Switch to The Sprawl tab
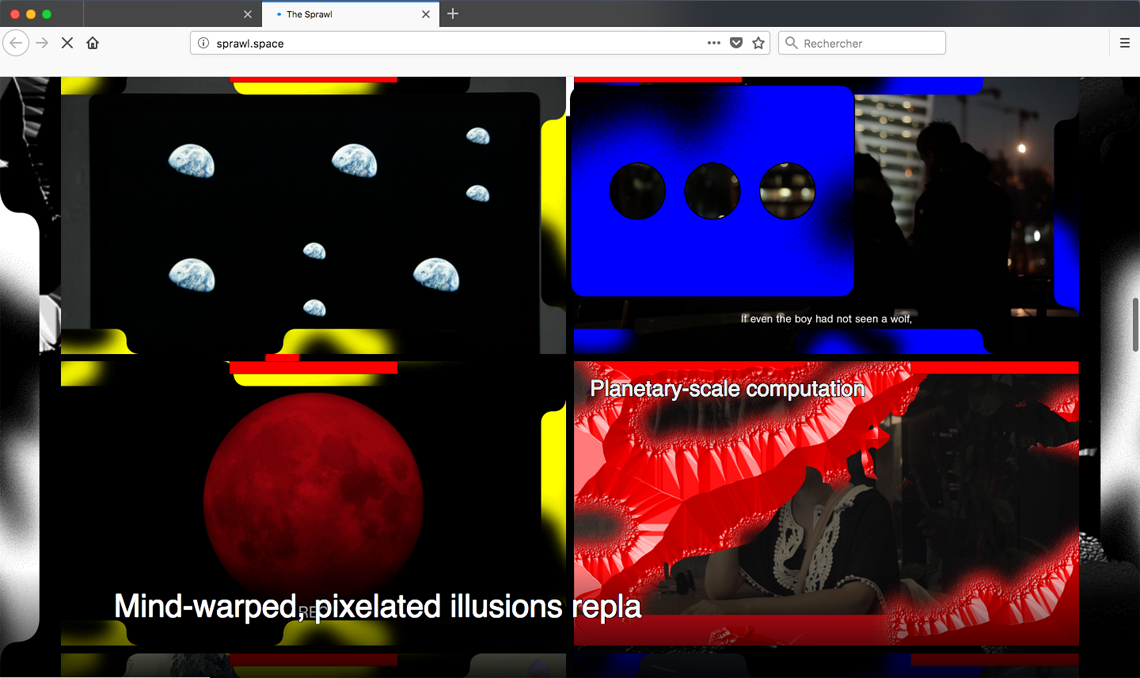Screen dimensions: 1140x678 click(340, 14)
